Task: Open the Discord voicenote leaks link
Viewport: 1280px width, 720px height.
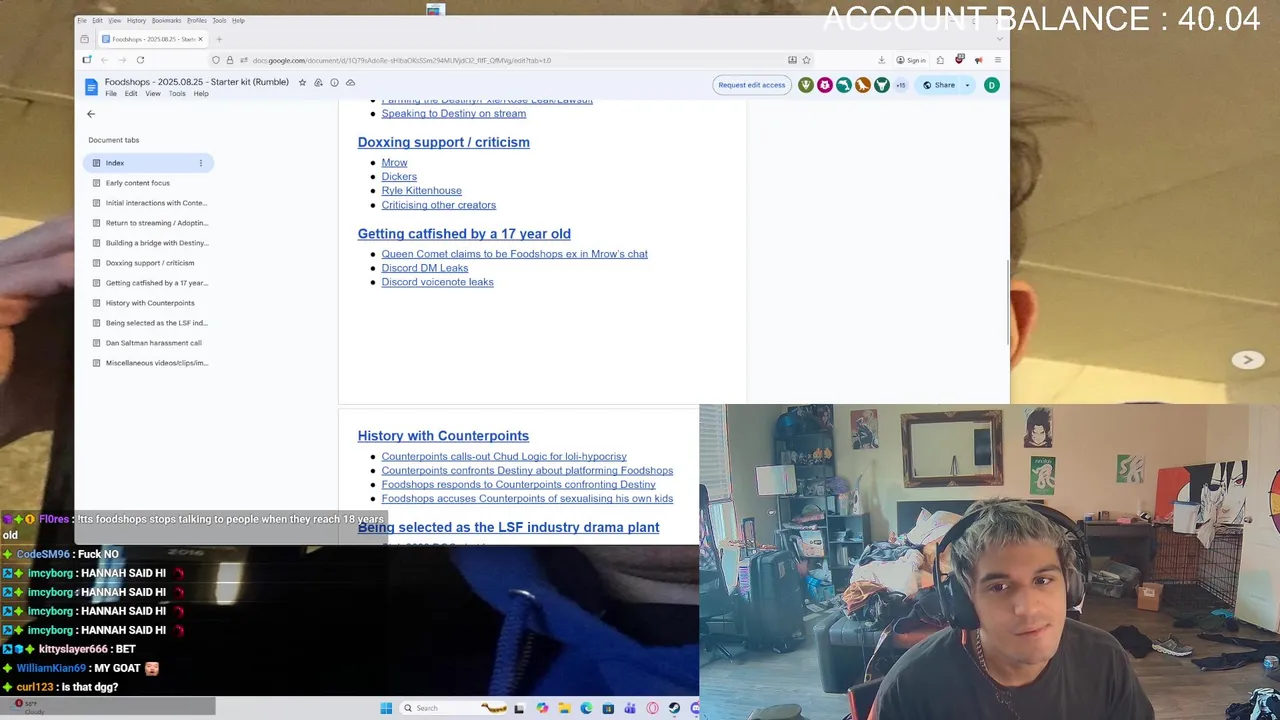Action: point(437,282)
